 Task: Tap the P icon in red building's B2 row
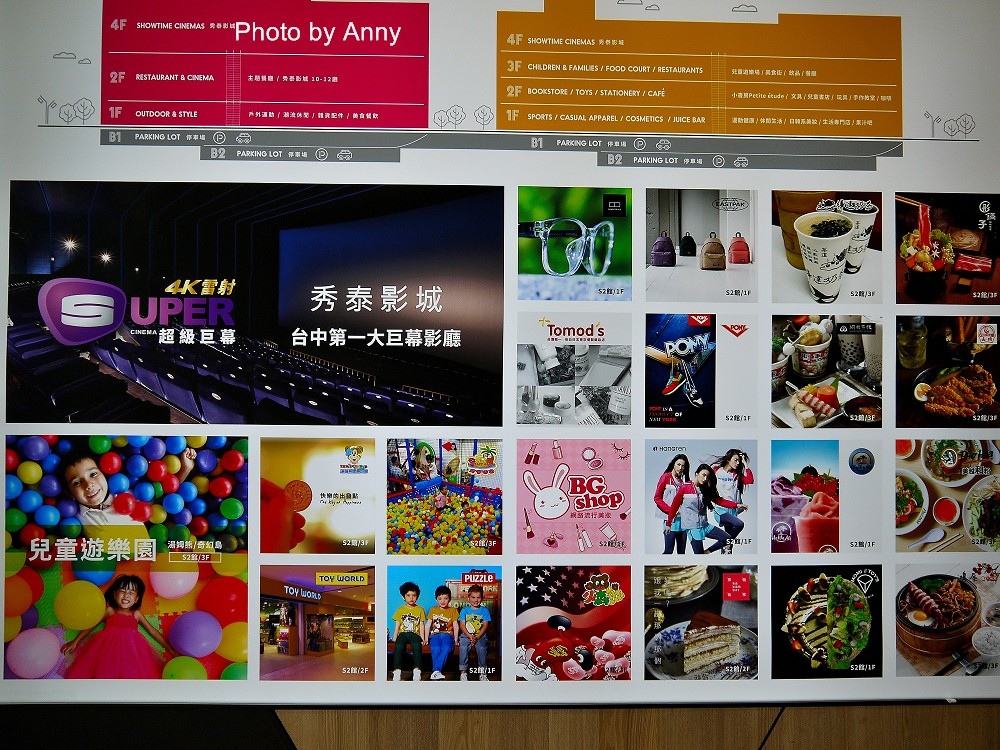pos(322,154)
